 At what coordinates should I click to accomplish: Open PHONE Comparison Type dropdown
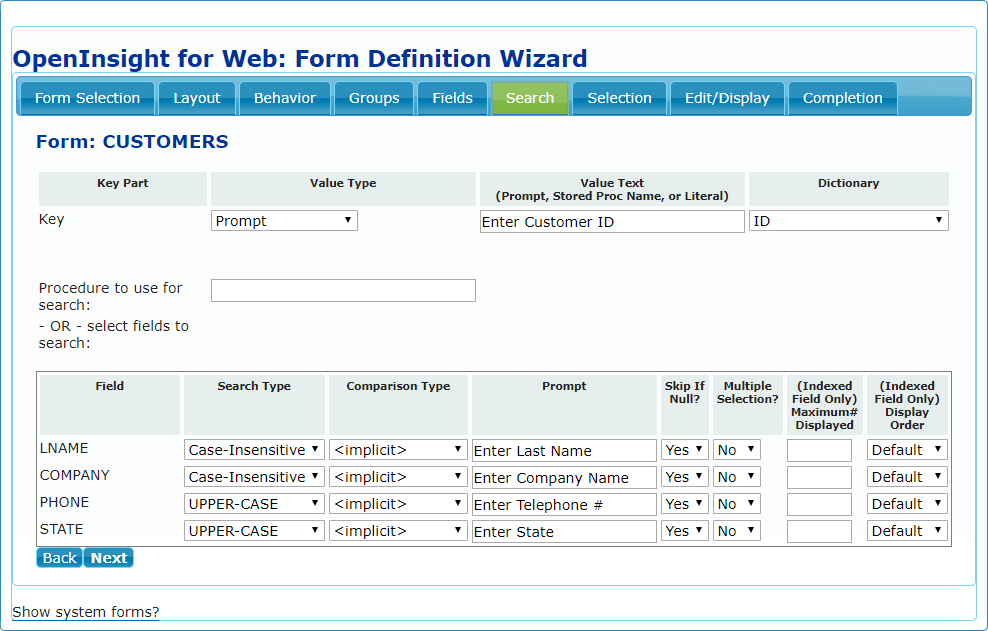pyautogui.click(x=398, y=504)
